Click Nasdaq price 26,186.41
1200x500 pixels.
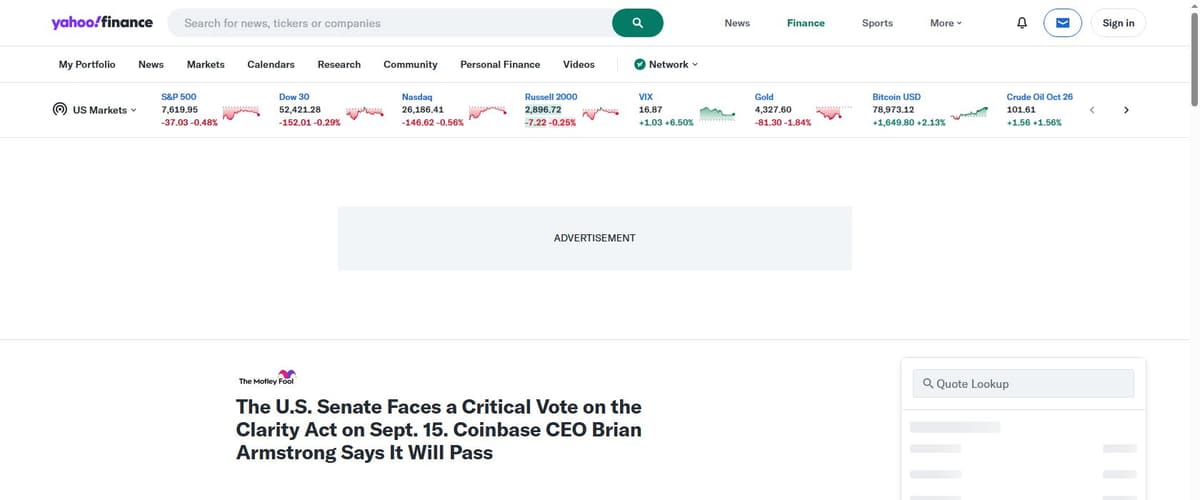point(422,109)
